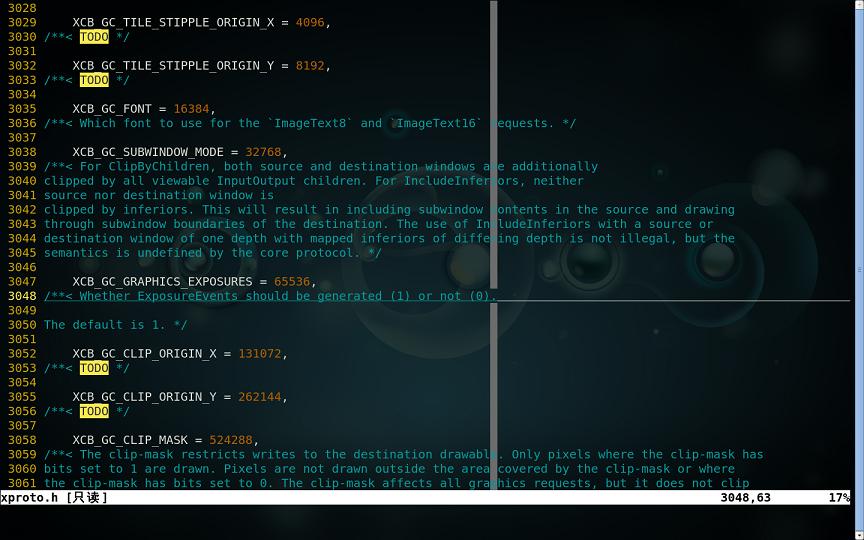Click 'The default is 1. */' comment

pos(116,325)
